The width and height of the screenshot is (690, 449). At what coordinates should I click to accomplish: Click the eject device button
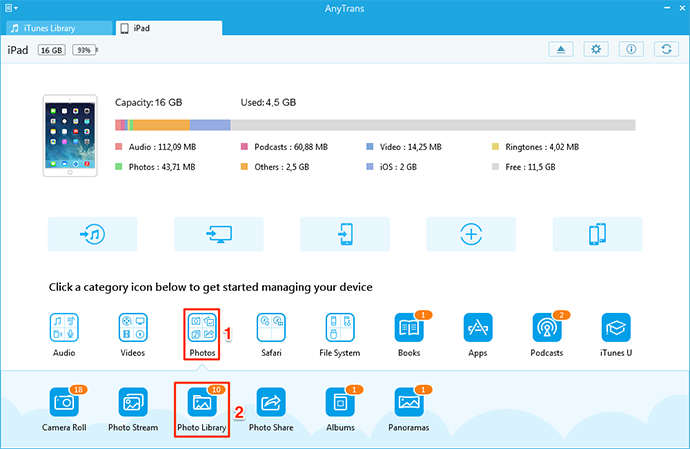[561, 49]
